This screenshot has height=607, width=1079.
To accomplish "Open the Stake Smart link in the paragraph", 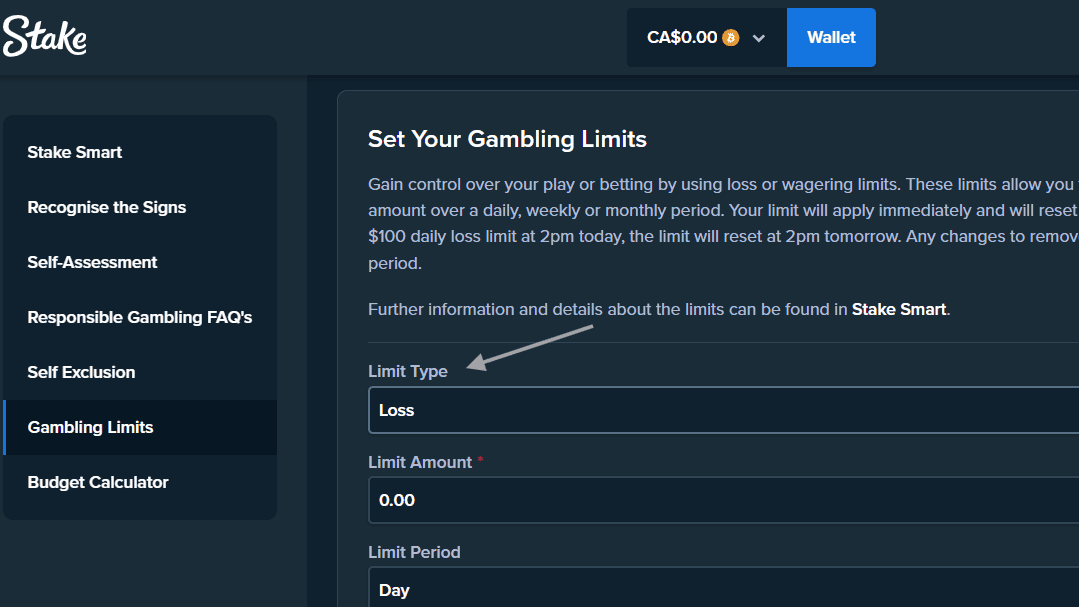I will [x=897, y=309].
